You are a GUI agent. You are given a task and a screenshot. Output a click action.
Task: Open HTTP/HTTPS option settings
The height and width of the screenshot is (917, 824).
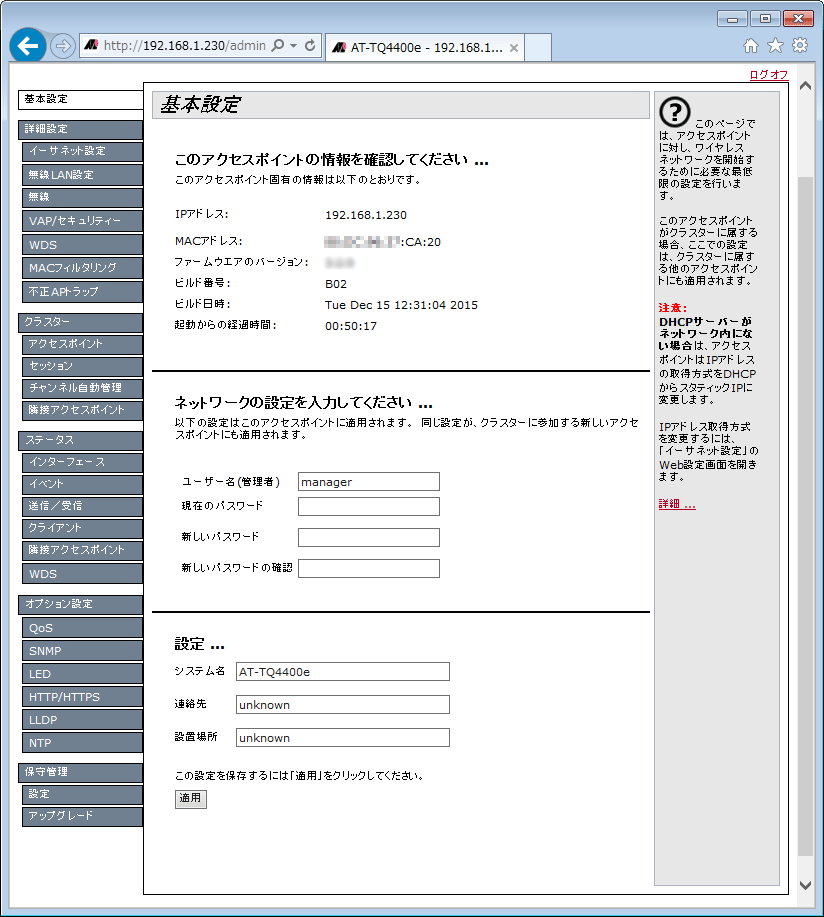(x=82, y=697)
